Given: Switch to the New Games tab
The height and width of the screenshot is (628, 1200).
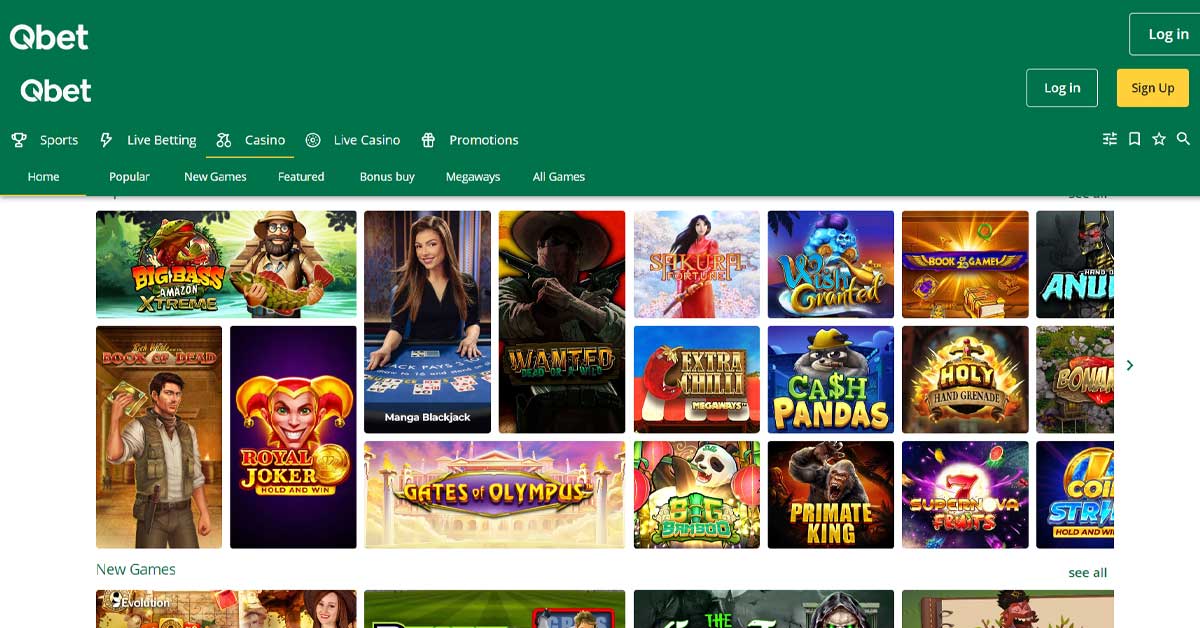Looking at the screenshot, I should point(215,177).
